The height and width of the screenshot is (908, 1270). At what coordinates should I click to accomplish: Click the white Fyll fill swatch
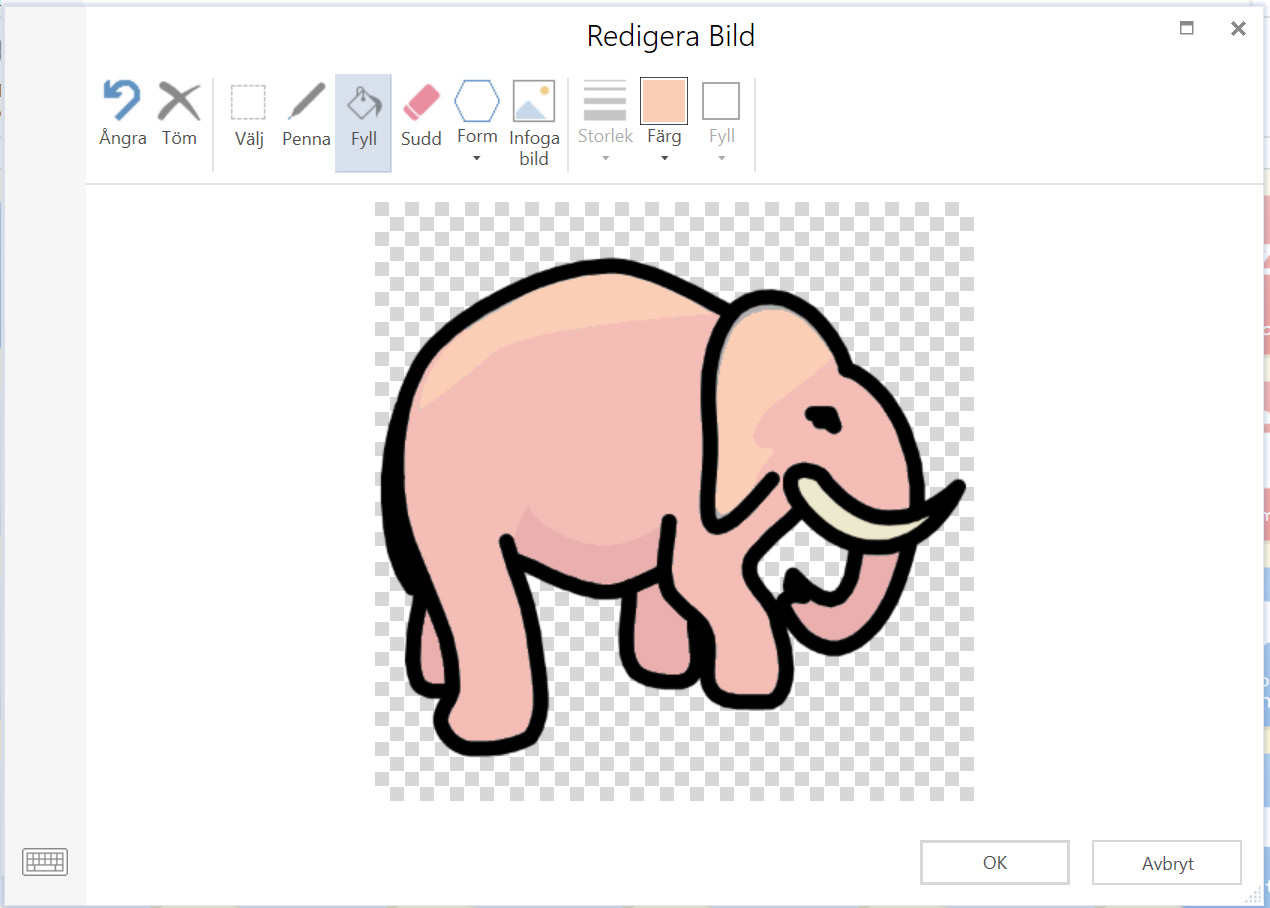pos(721,101)
